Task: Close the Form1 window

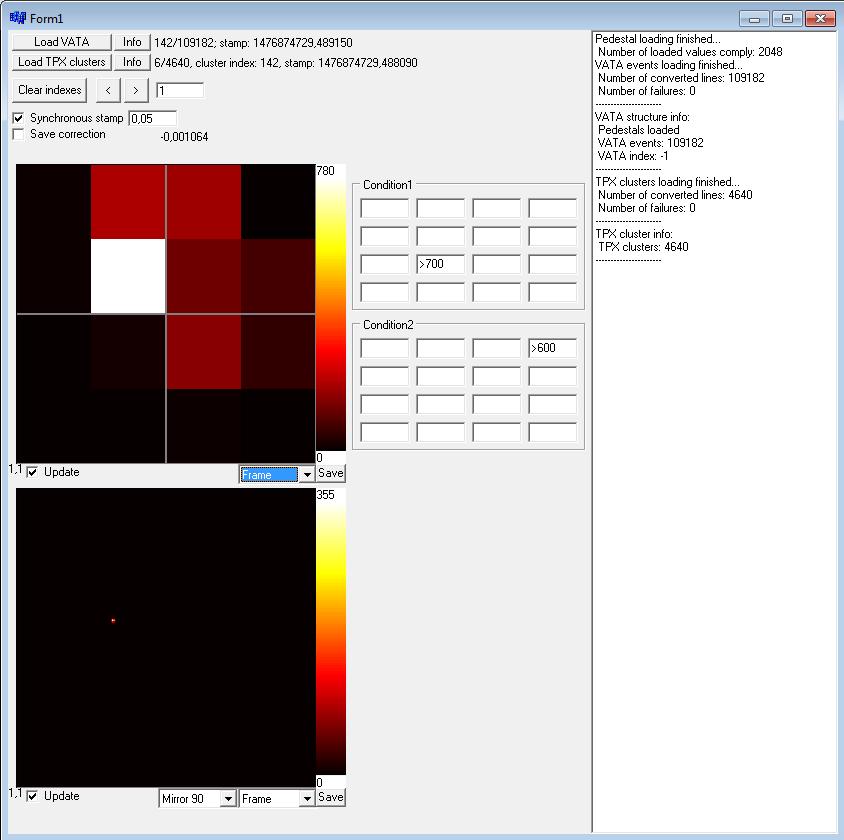Action: tap(820, 19)
